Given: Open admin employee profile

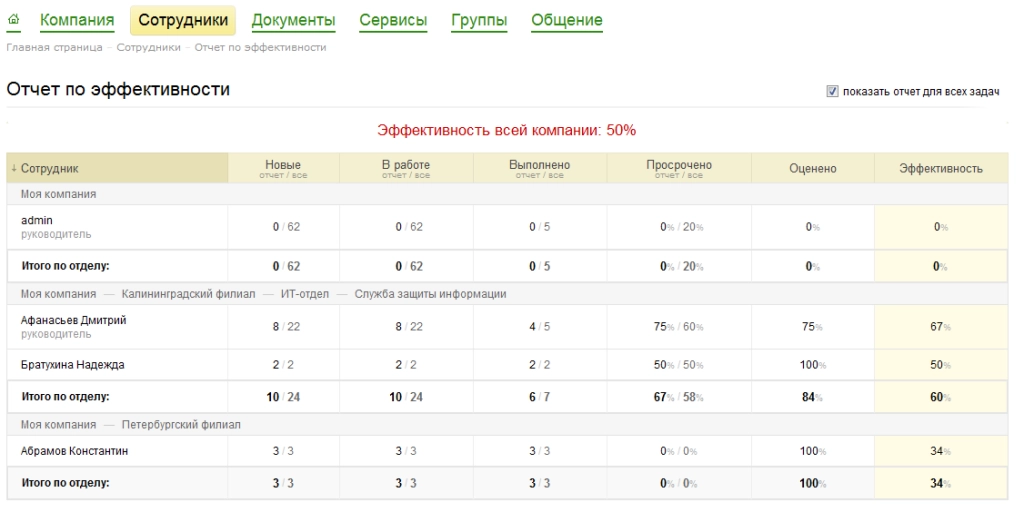Looking at the screenshot, I should click(36, 220).
